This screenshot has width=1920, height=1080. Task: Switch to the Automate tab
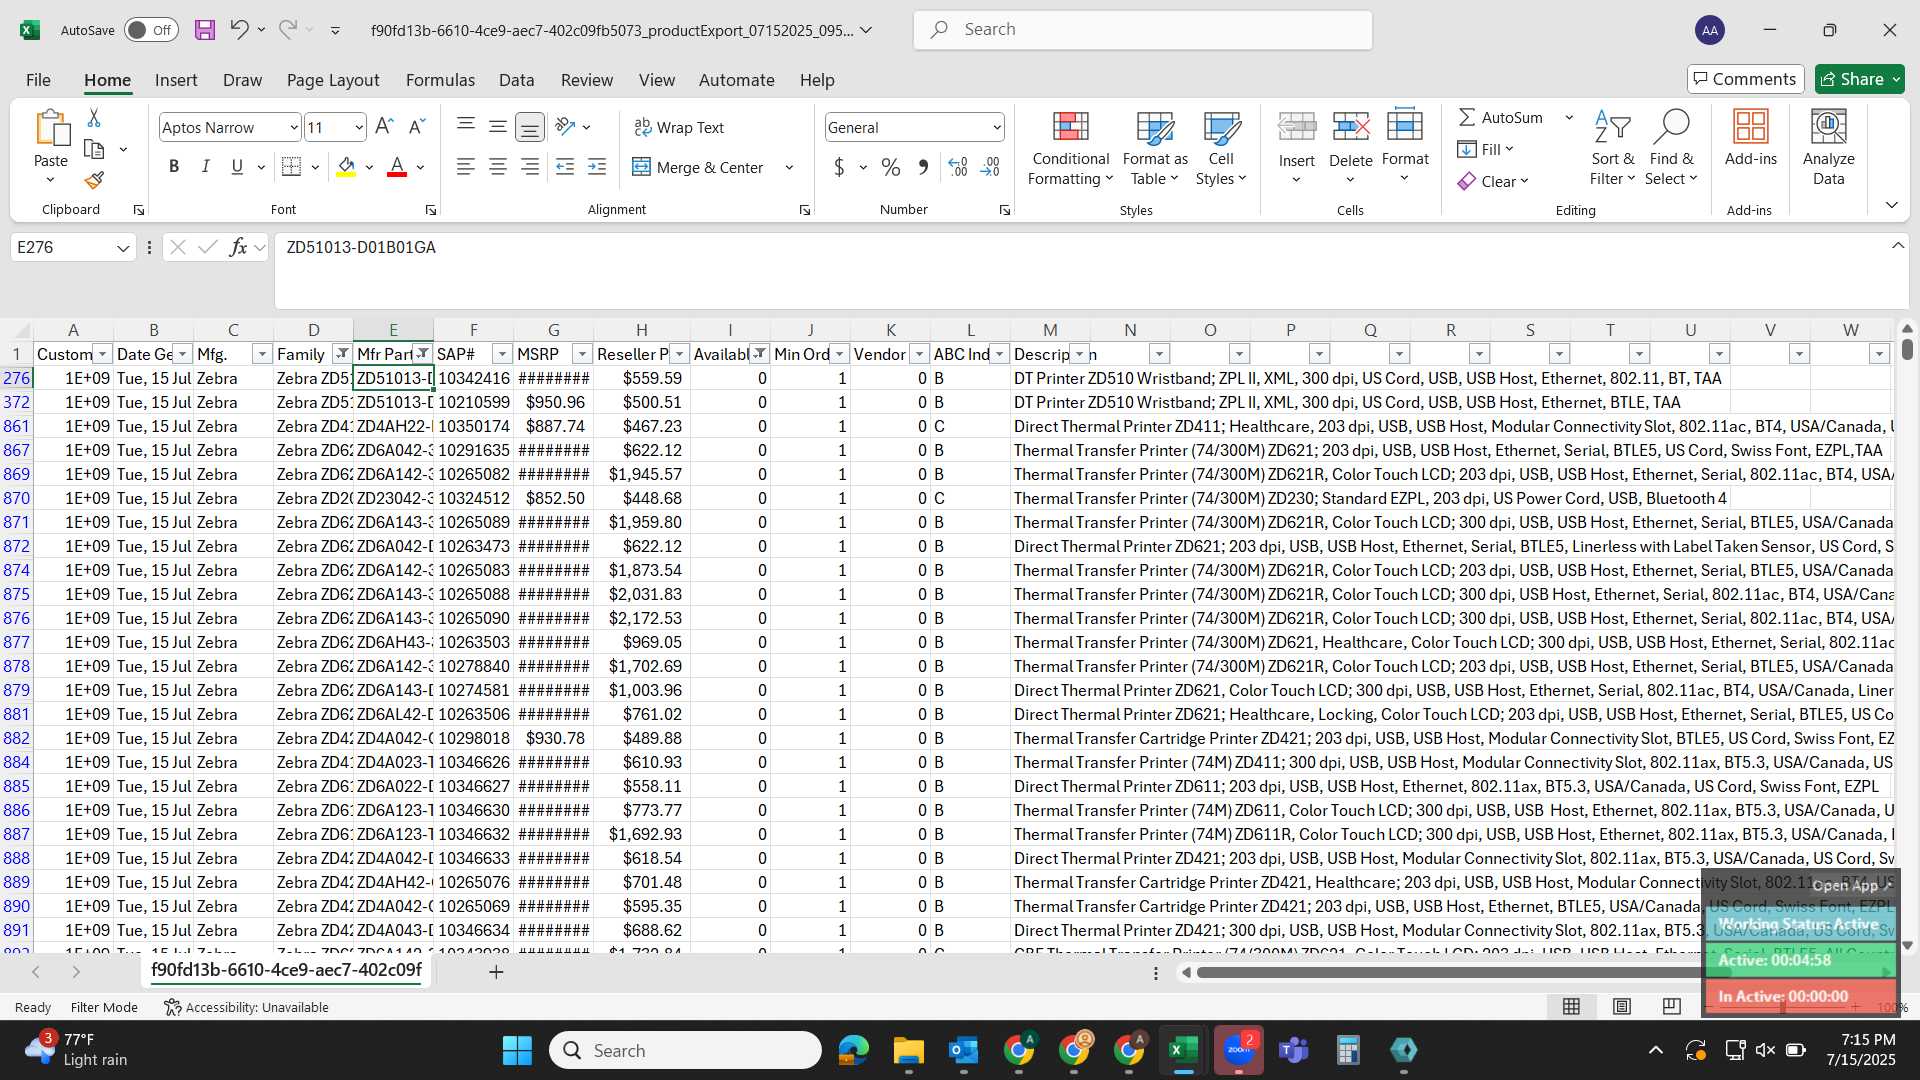point(737,79)
